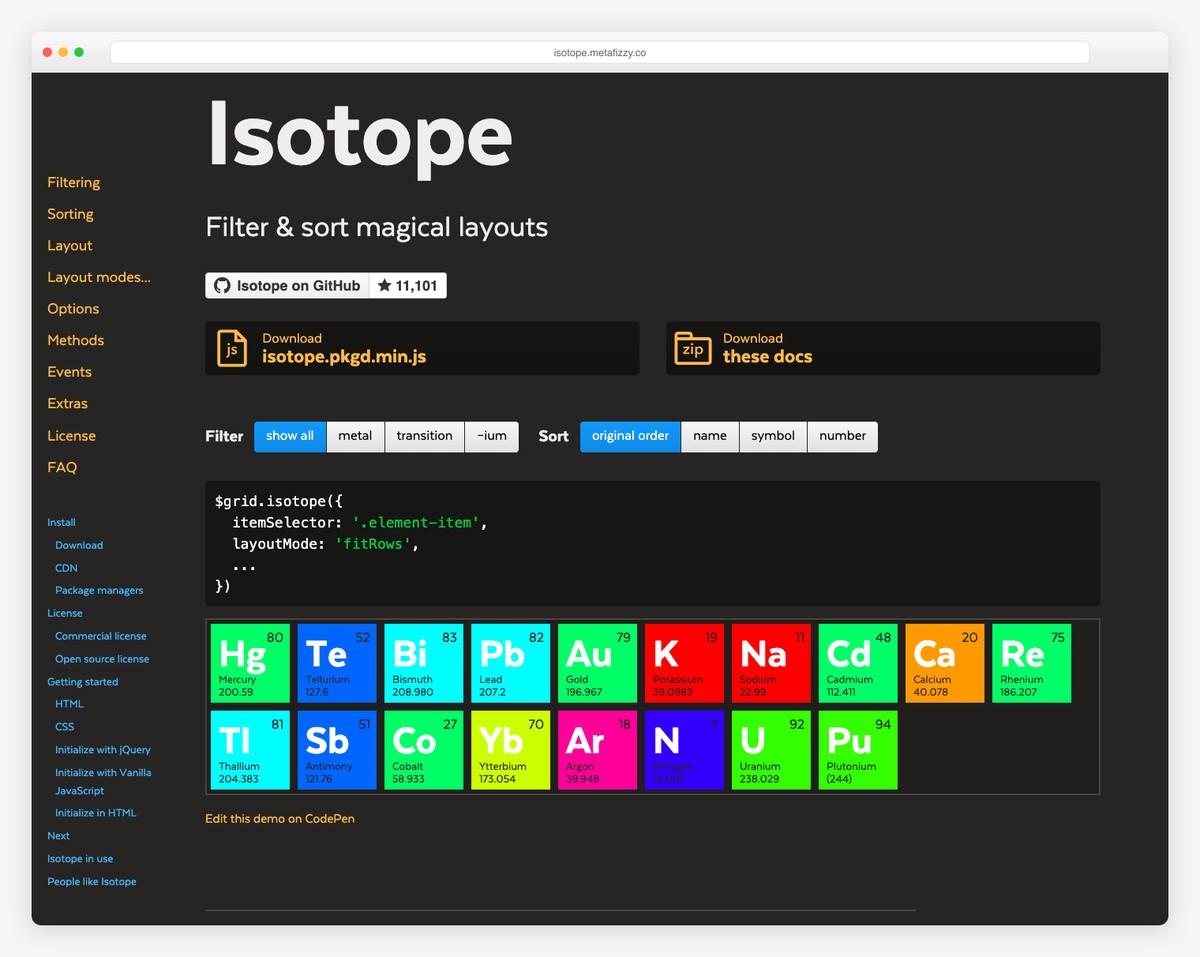The height and width of the screenshot is (957, 1200).
Task: Open the Commercial license link
Action: click(x=100, y=635)
